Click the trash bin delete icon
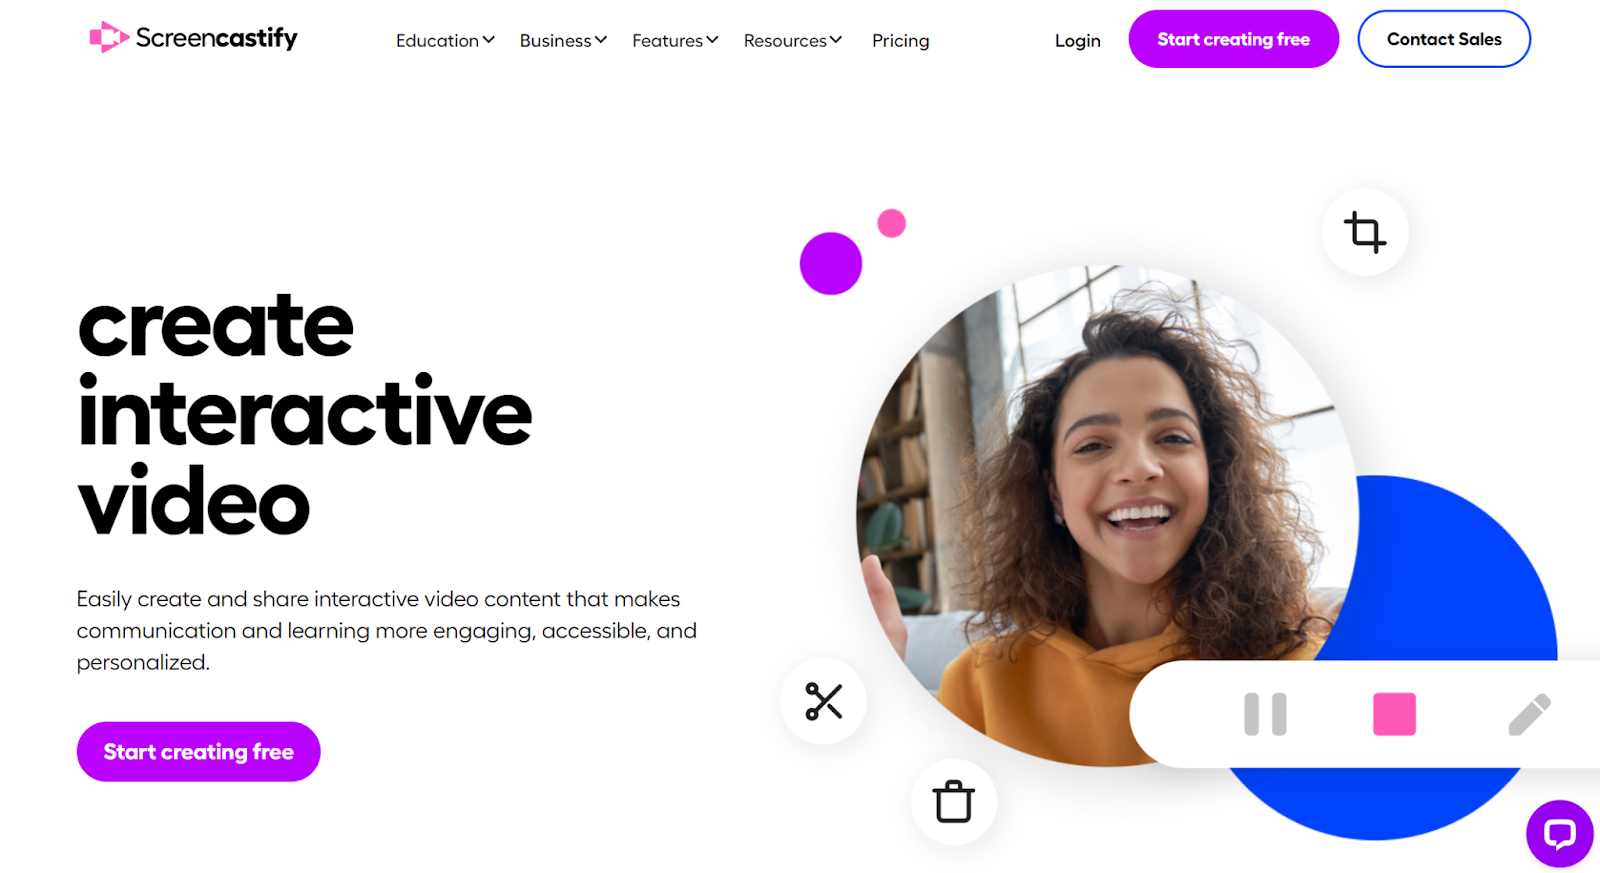Screen dimensions: 1600x873 (953, 801)
